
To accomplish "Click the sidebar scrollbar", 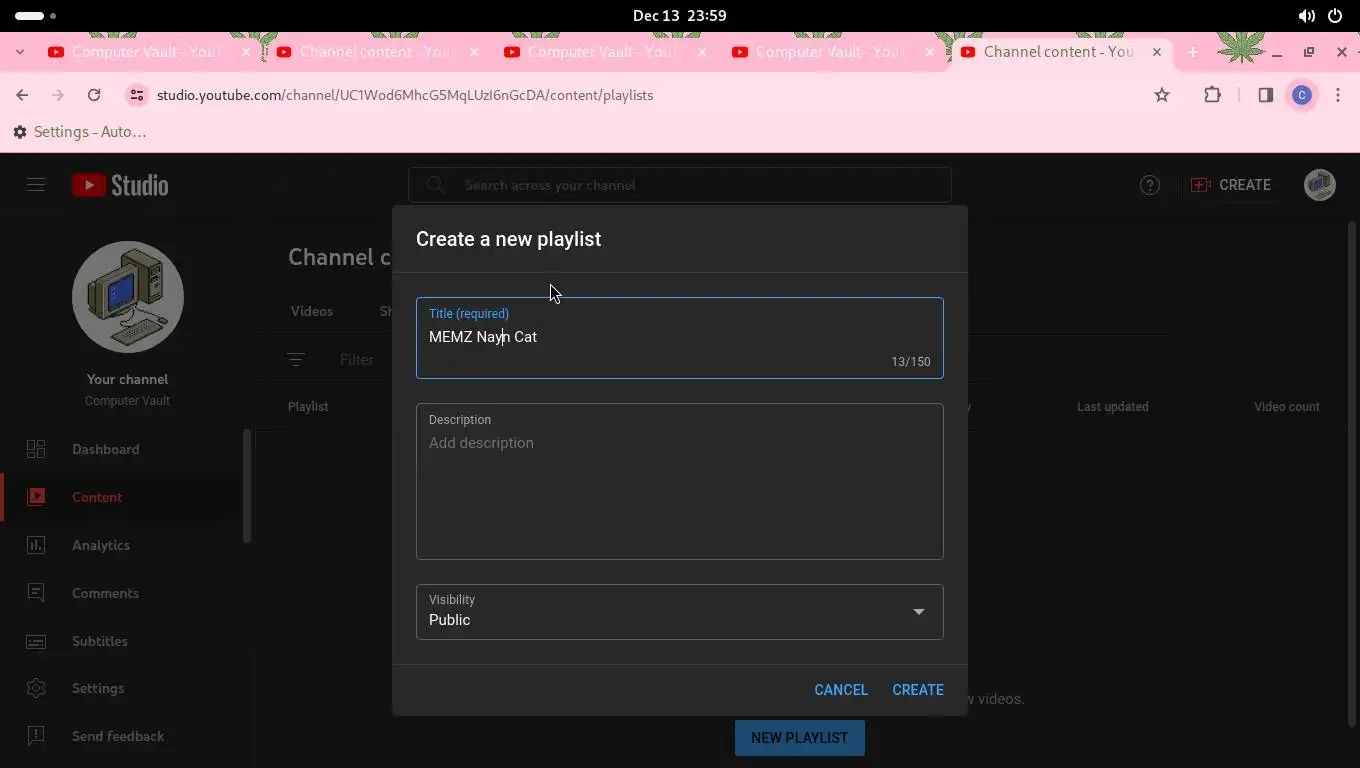I will click(x=247, y=486).
